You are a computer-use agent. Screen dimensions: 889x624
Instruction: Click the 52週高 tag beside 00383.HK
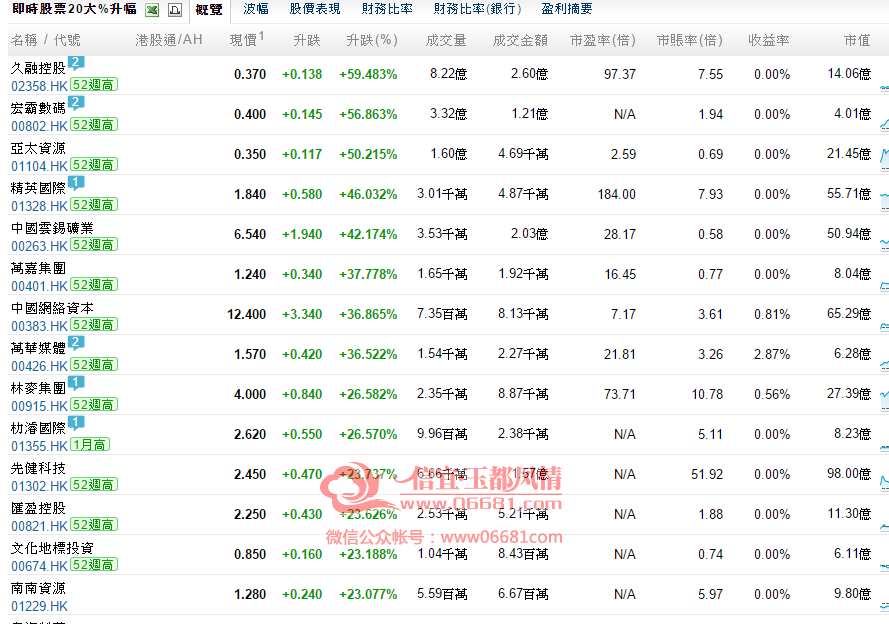(x=94, y=325)
